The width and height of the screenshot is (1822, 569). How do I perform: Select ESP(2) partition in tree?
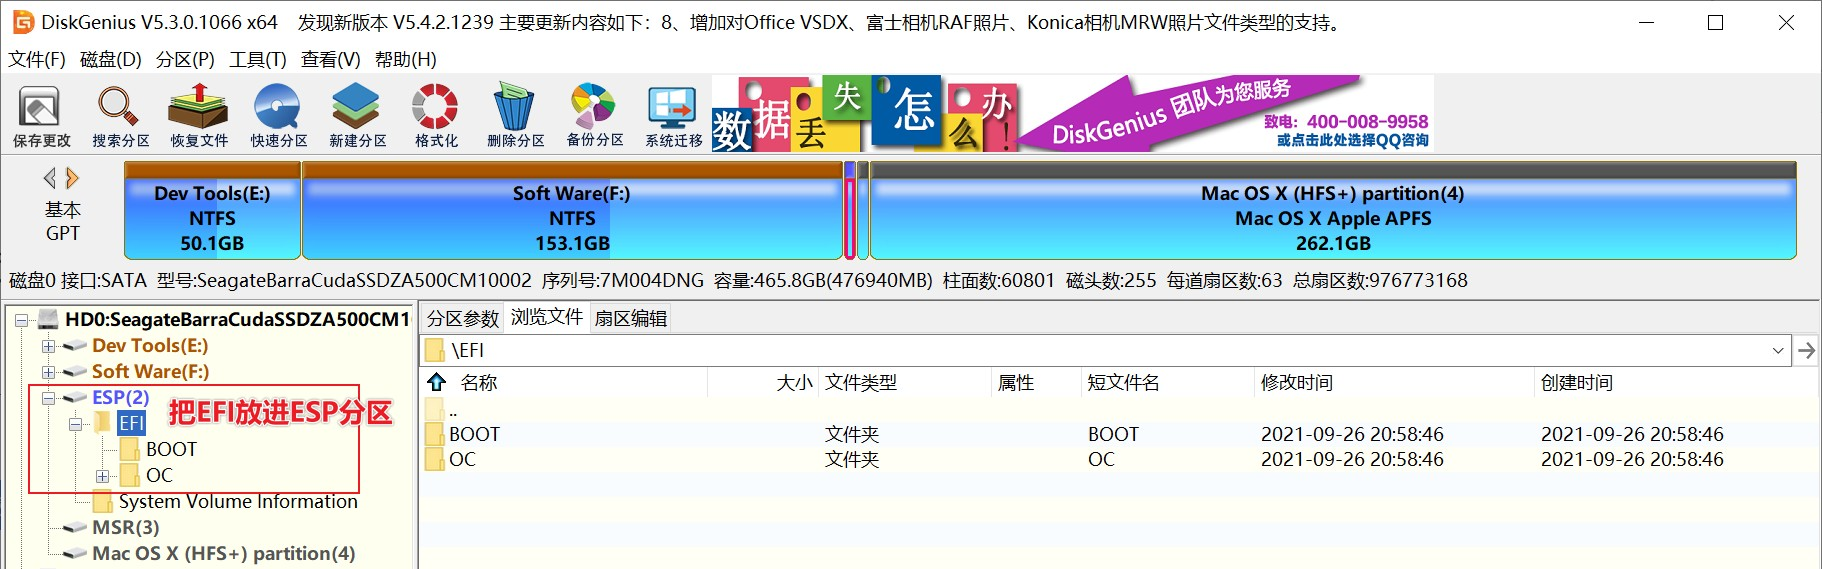coord(121,397)
